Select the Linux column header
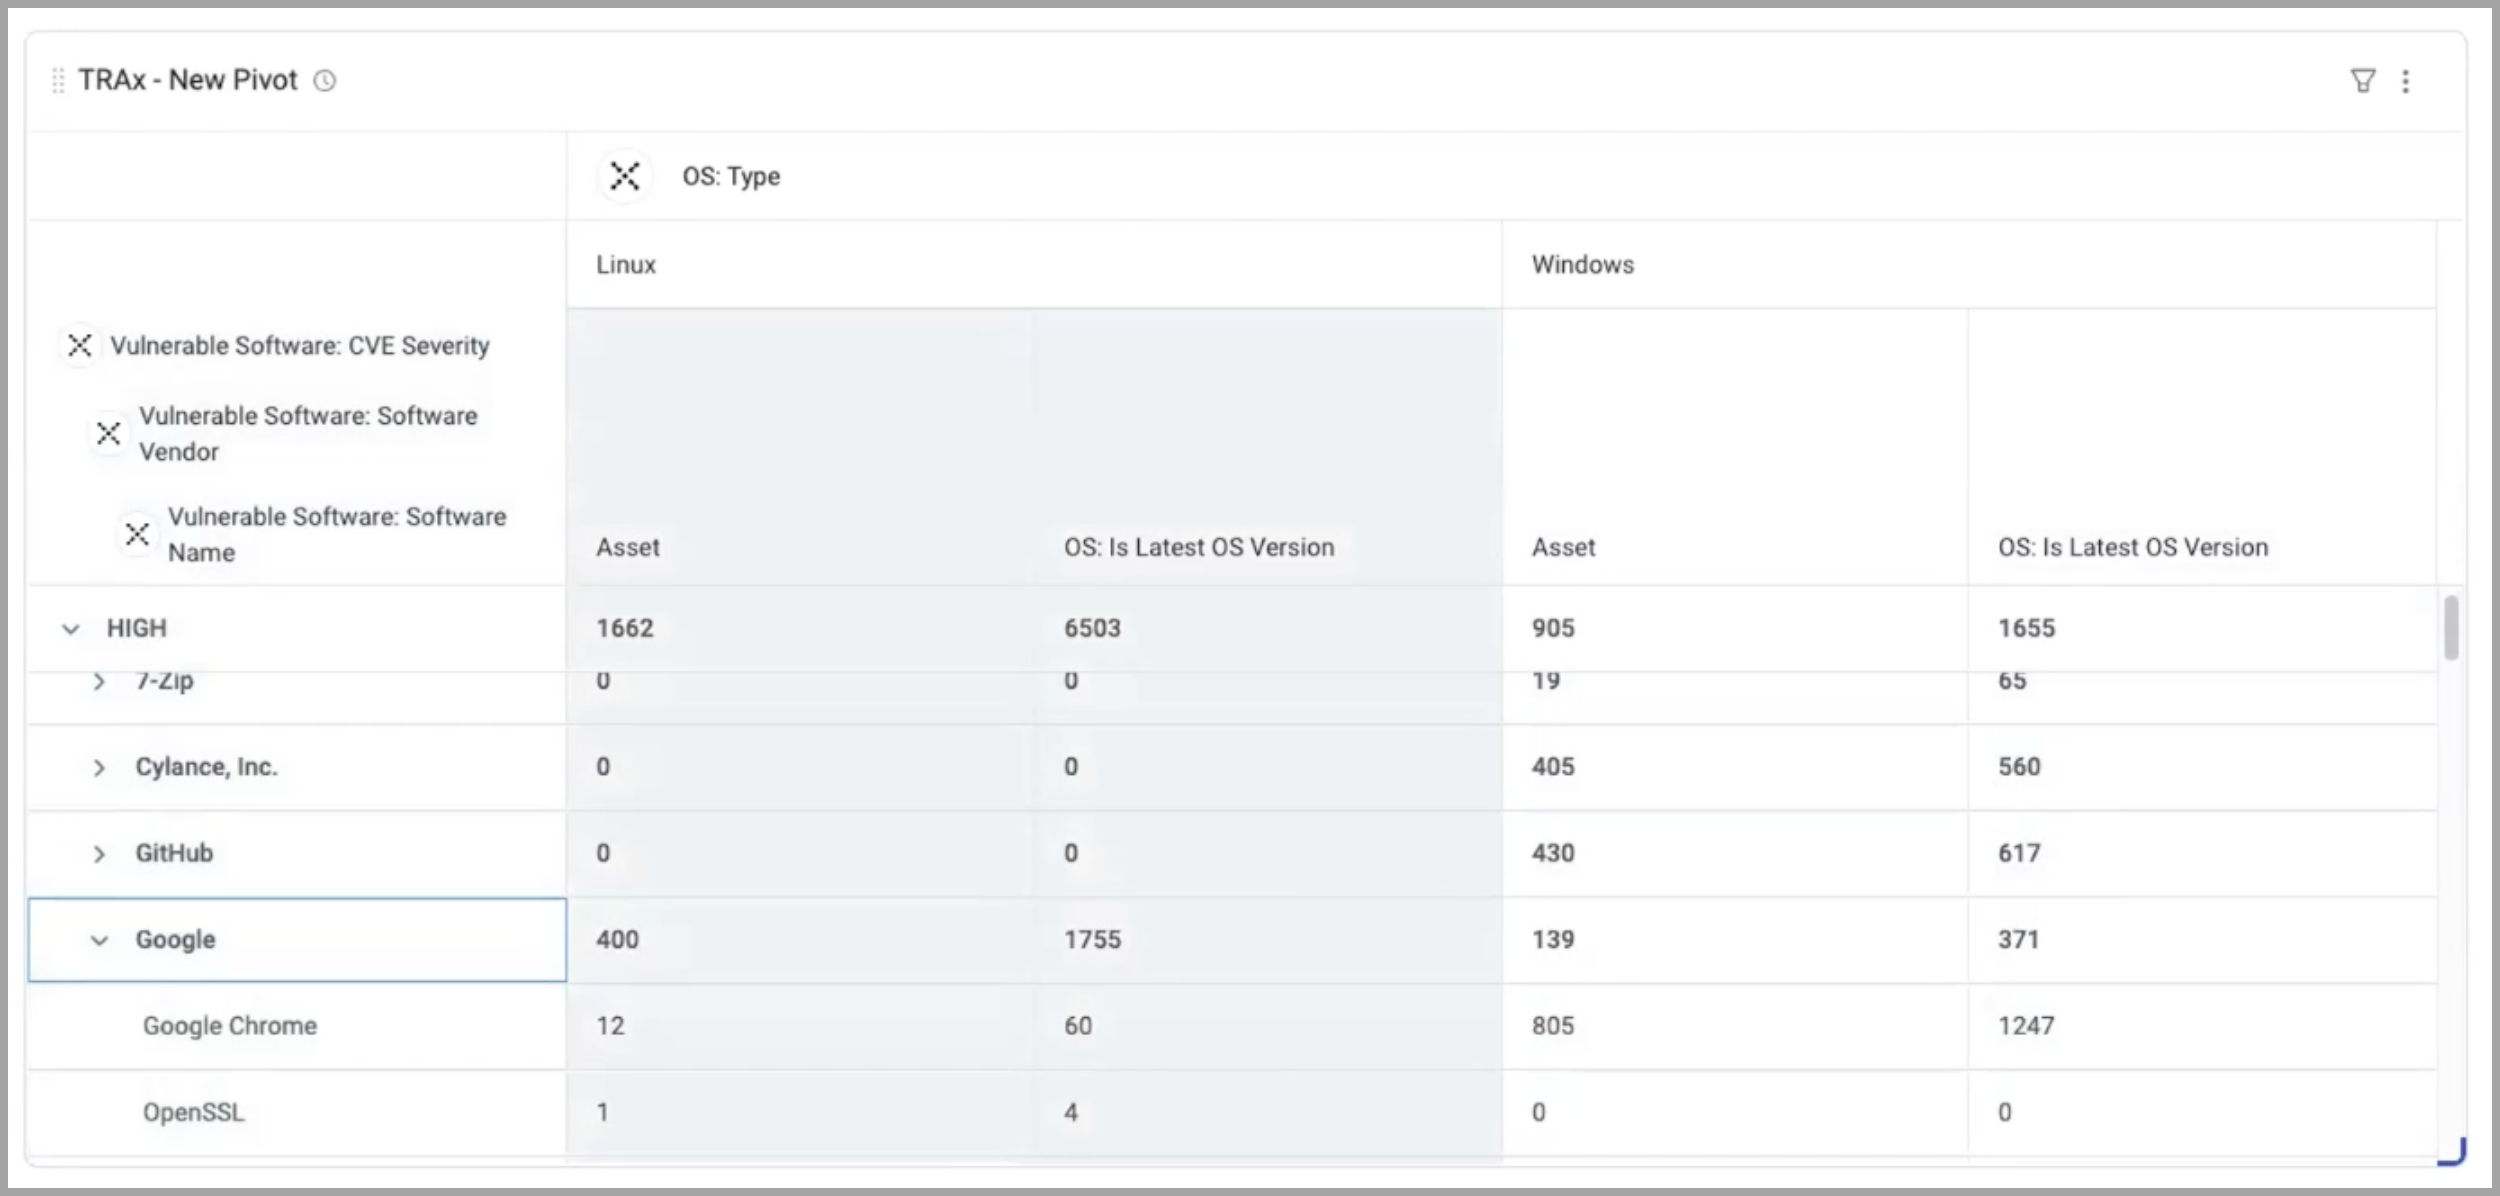The width and height of the screenshot is (2500, 1196). click(x=626, y=265)
